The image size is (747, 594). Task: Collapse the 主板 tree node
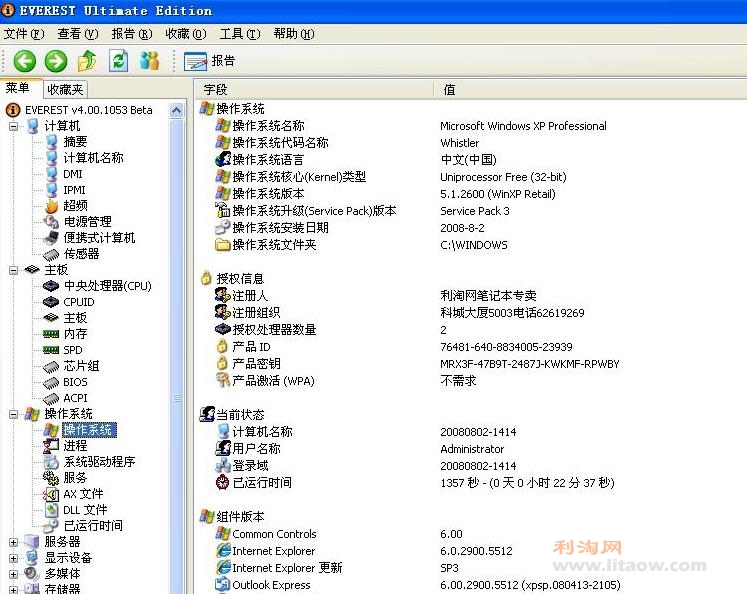(x=13, y=270)
